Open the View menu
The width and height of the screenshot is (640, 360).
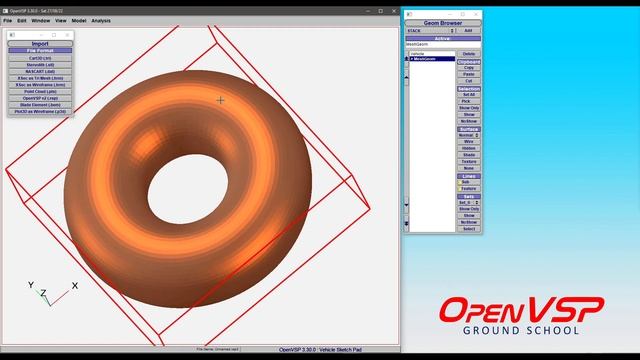coord(61,20)
